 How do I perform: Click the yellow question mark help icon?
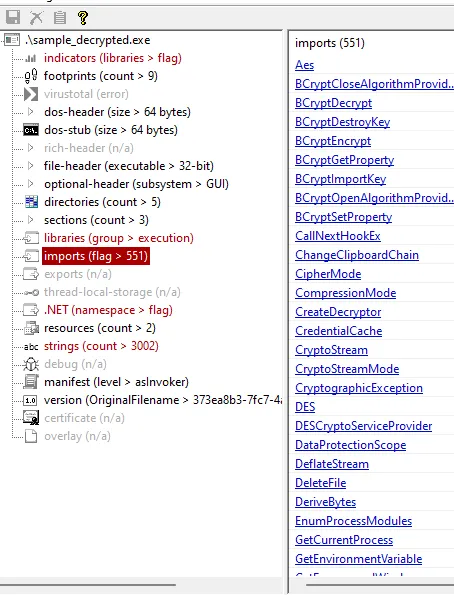tap(83, 17)
